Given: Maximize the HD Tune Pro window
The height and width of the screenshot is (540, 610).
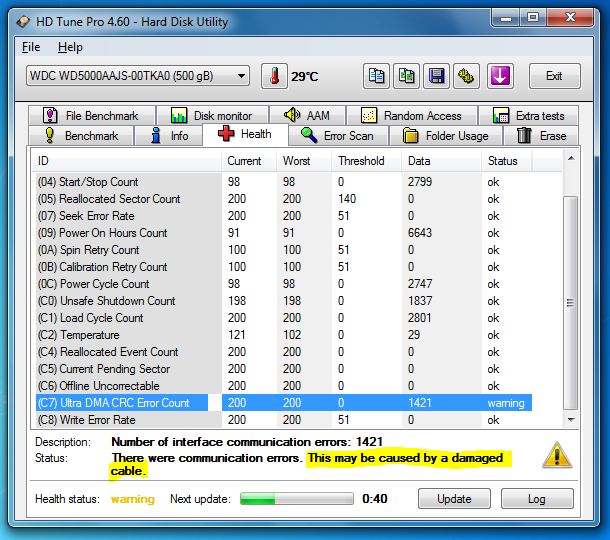Looking at the screenshot, I should point(533,18).
